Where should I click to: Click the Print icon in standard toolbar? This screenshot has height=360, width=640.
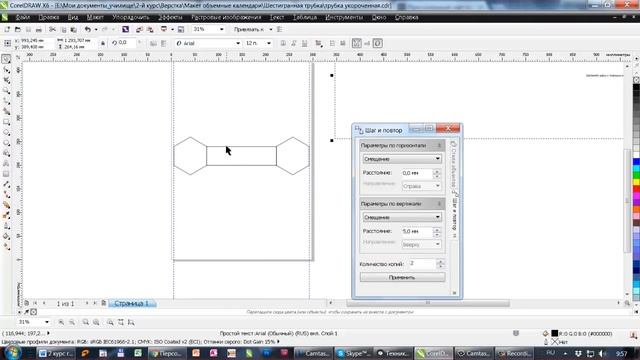click(x=39, y=29)
